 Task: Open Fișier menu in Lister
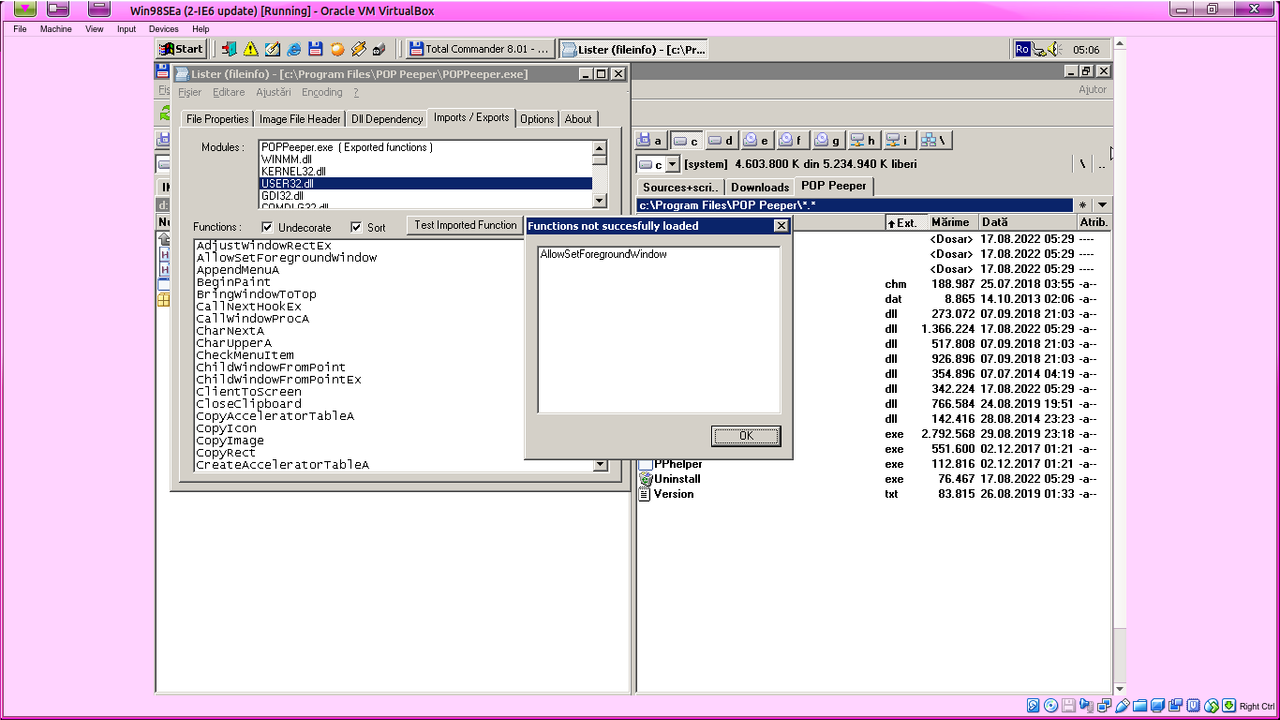(x=190, y=92)
